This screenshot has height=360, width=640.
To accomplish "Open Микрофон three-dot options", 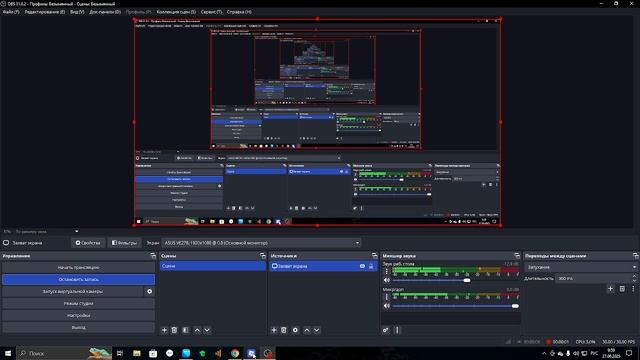I will (387, 297).
